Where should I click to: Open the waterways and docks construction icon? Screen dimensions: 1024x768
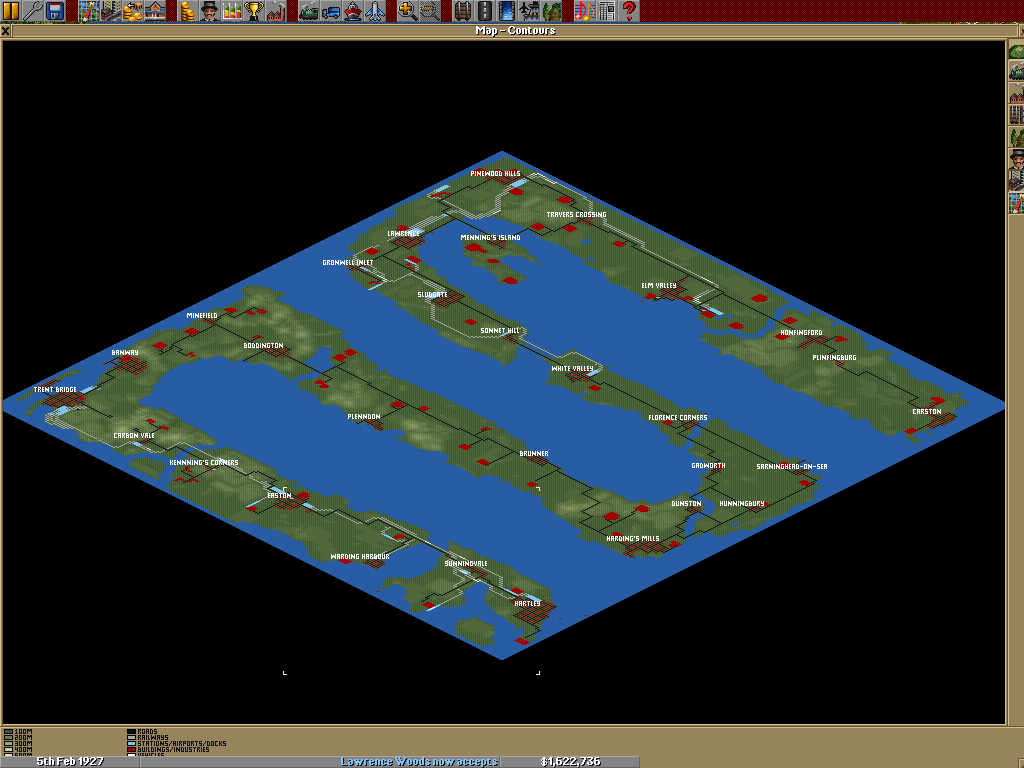pos(507,10)
